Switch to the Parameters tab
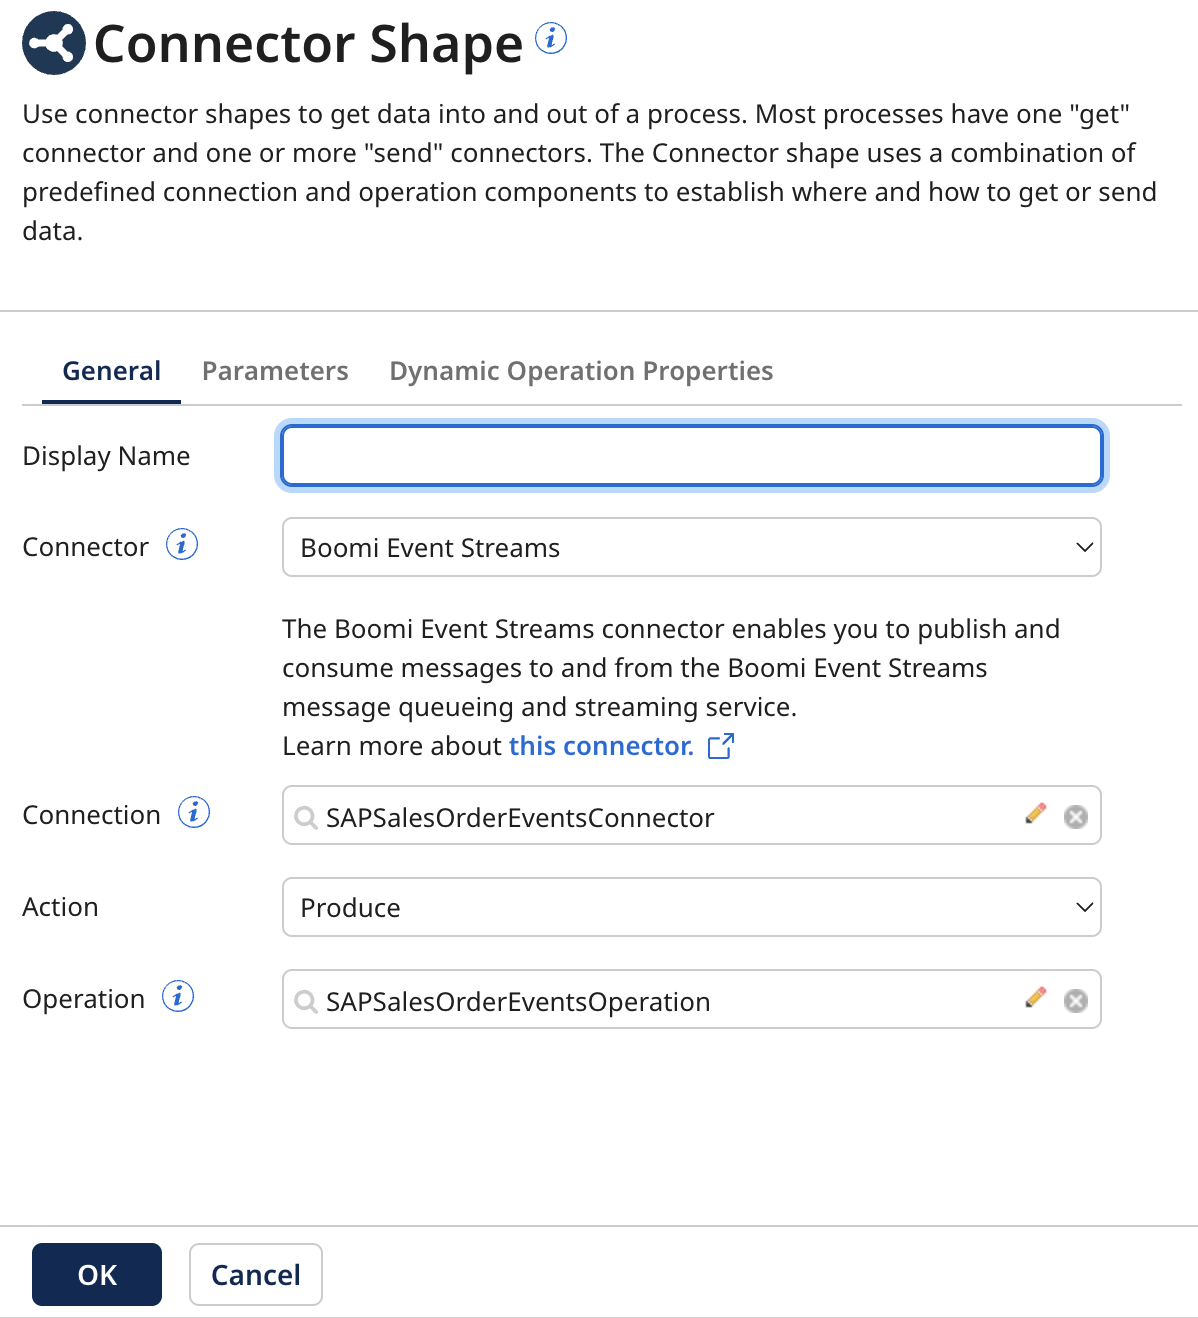The height and width of the screenshot is (1318, 1198). click(x=275, y=370)
